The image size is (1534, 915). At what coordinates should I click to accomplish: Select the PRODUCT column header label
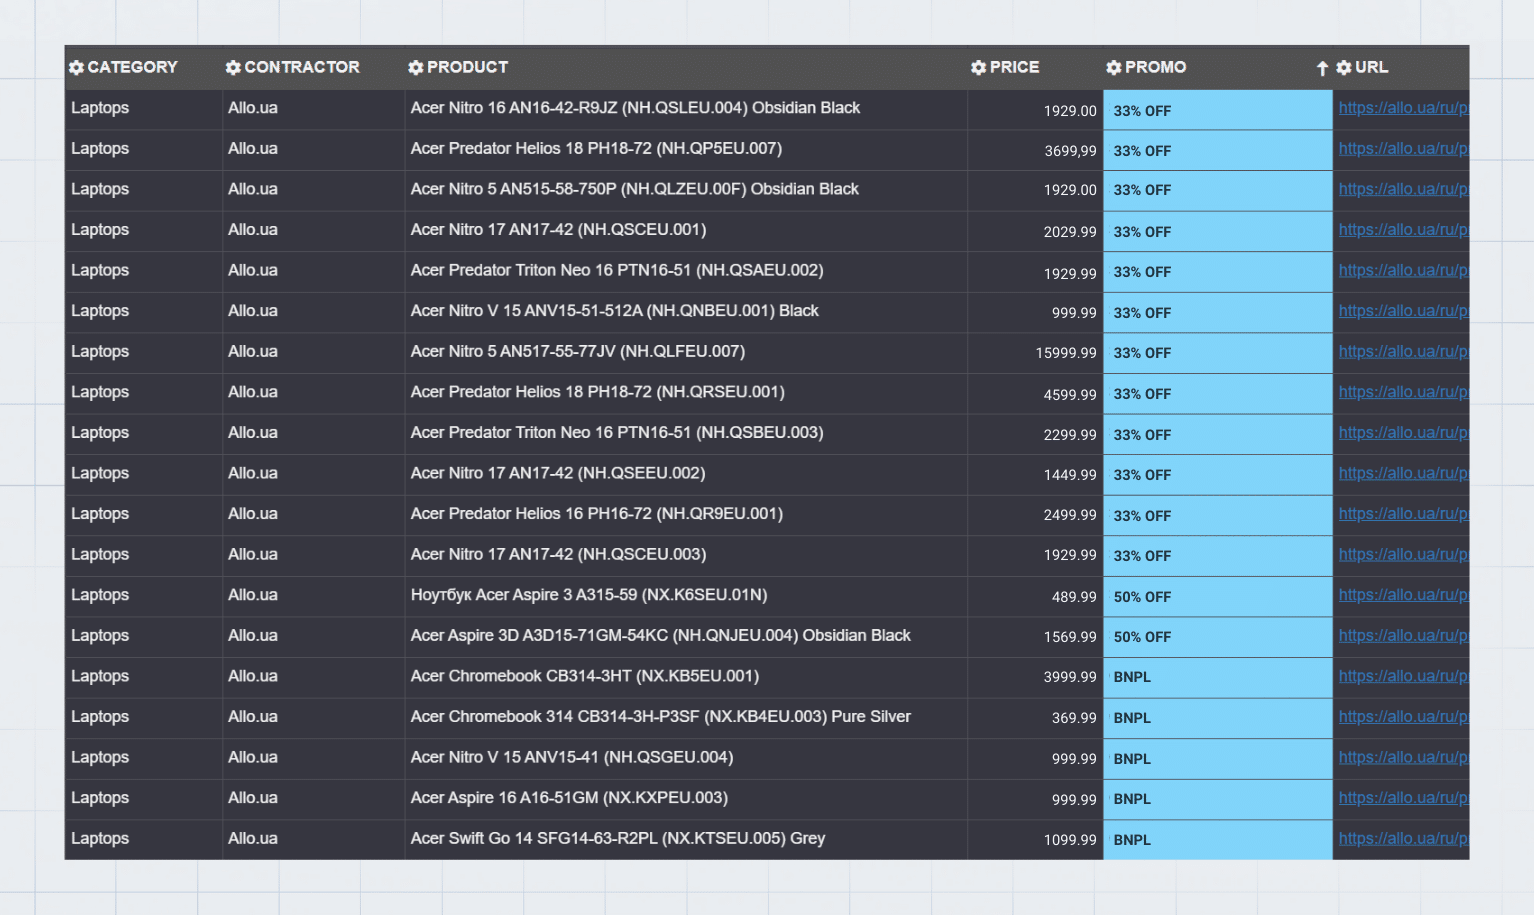467,68
